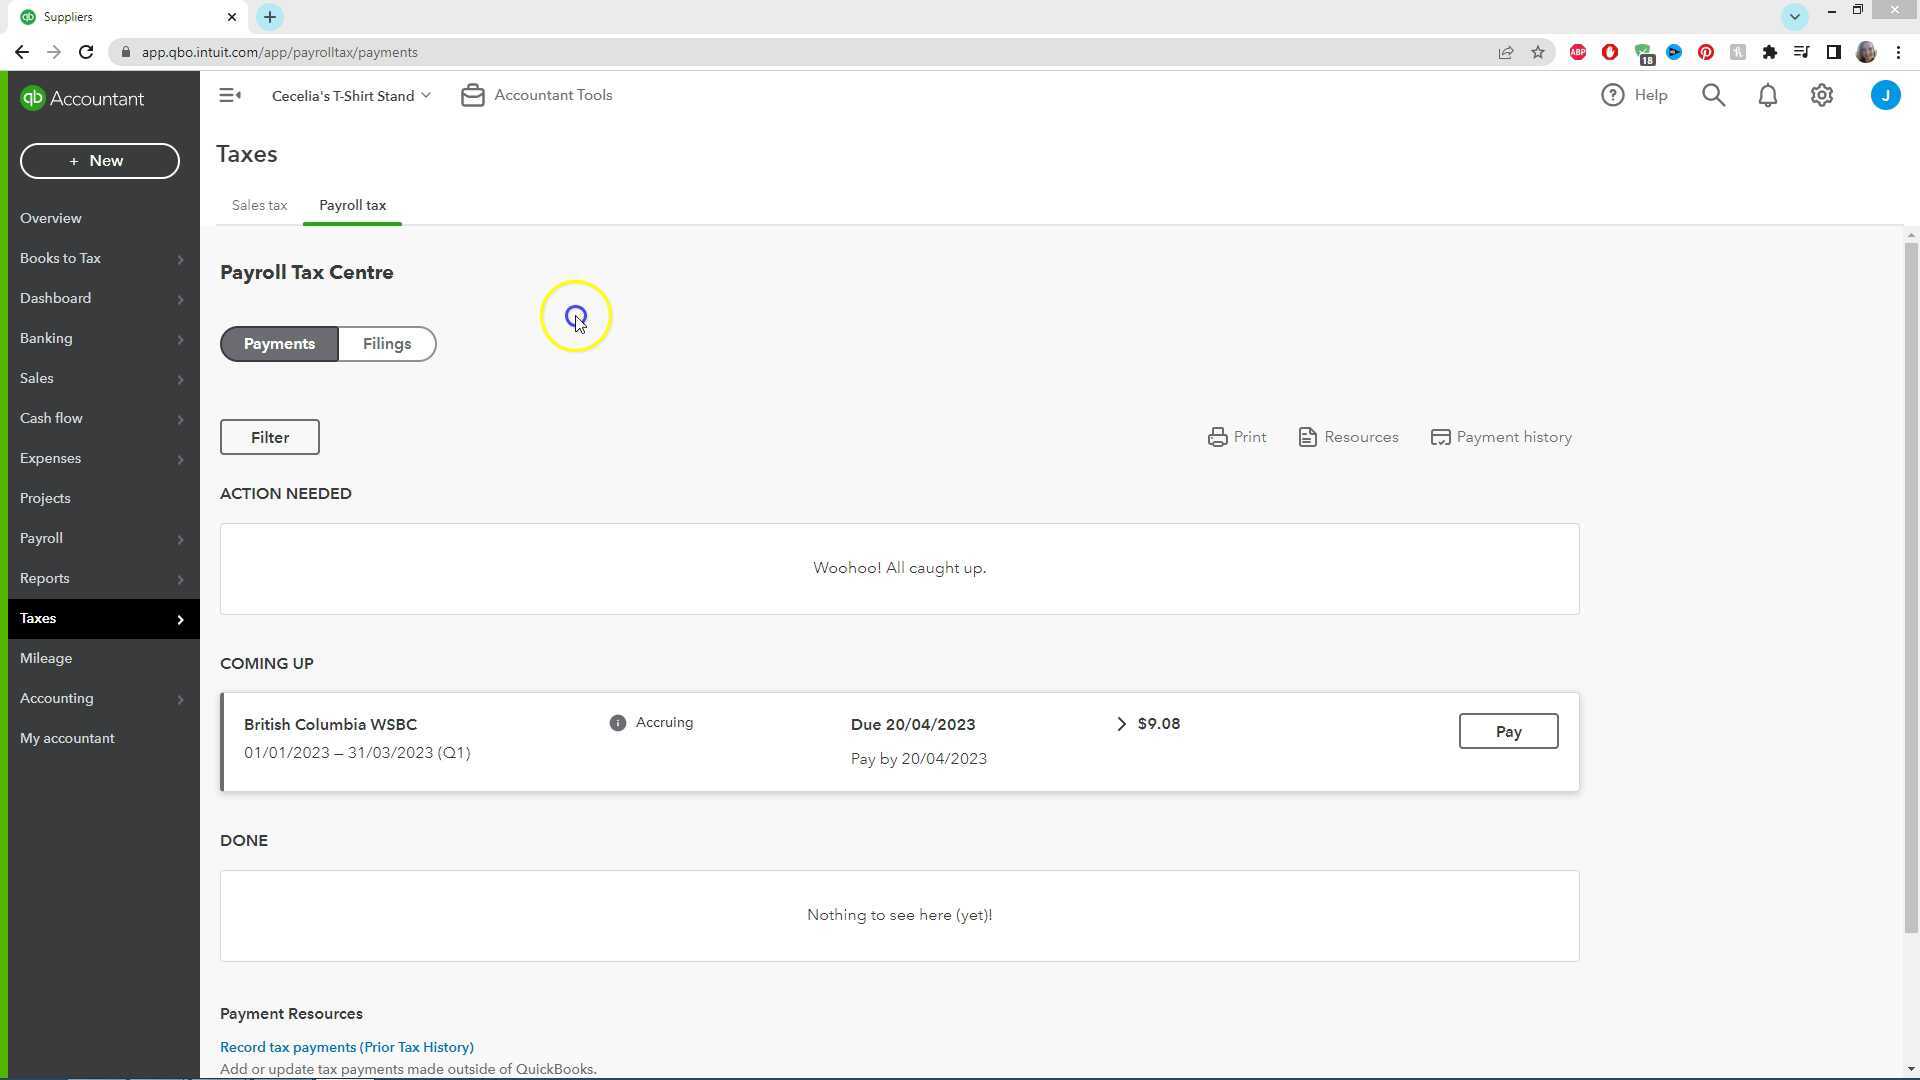Screen dimensions: 1920x1080
Task: Click the British Columbia WSBC title
Action: coord(330,725)
